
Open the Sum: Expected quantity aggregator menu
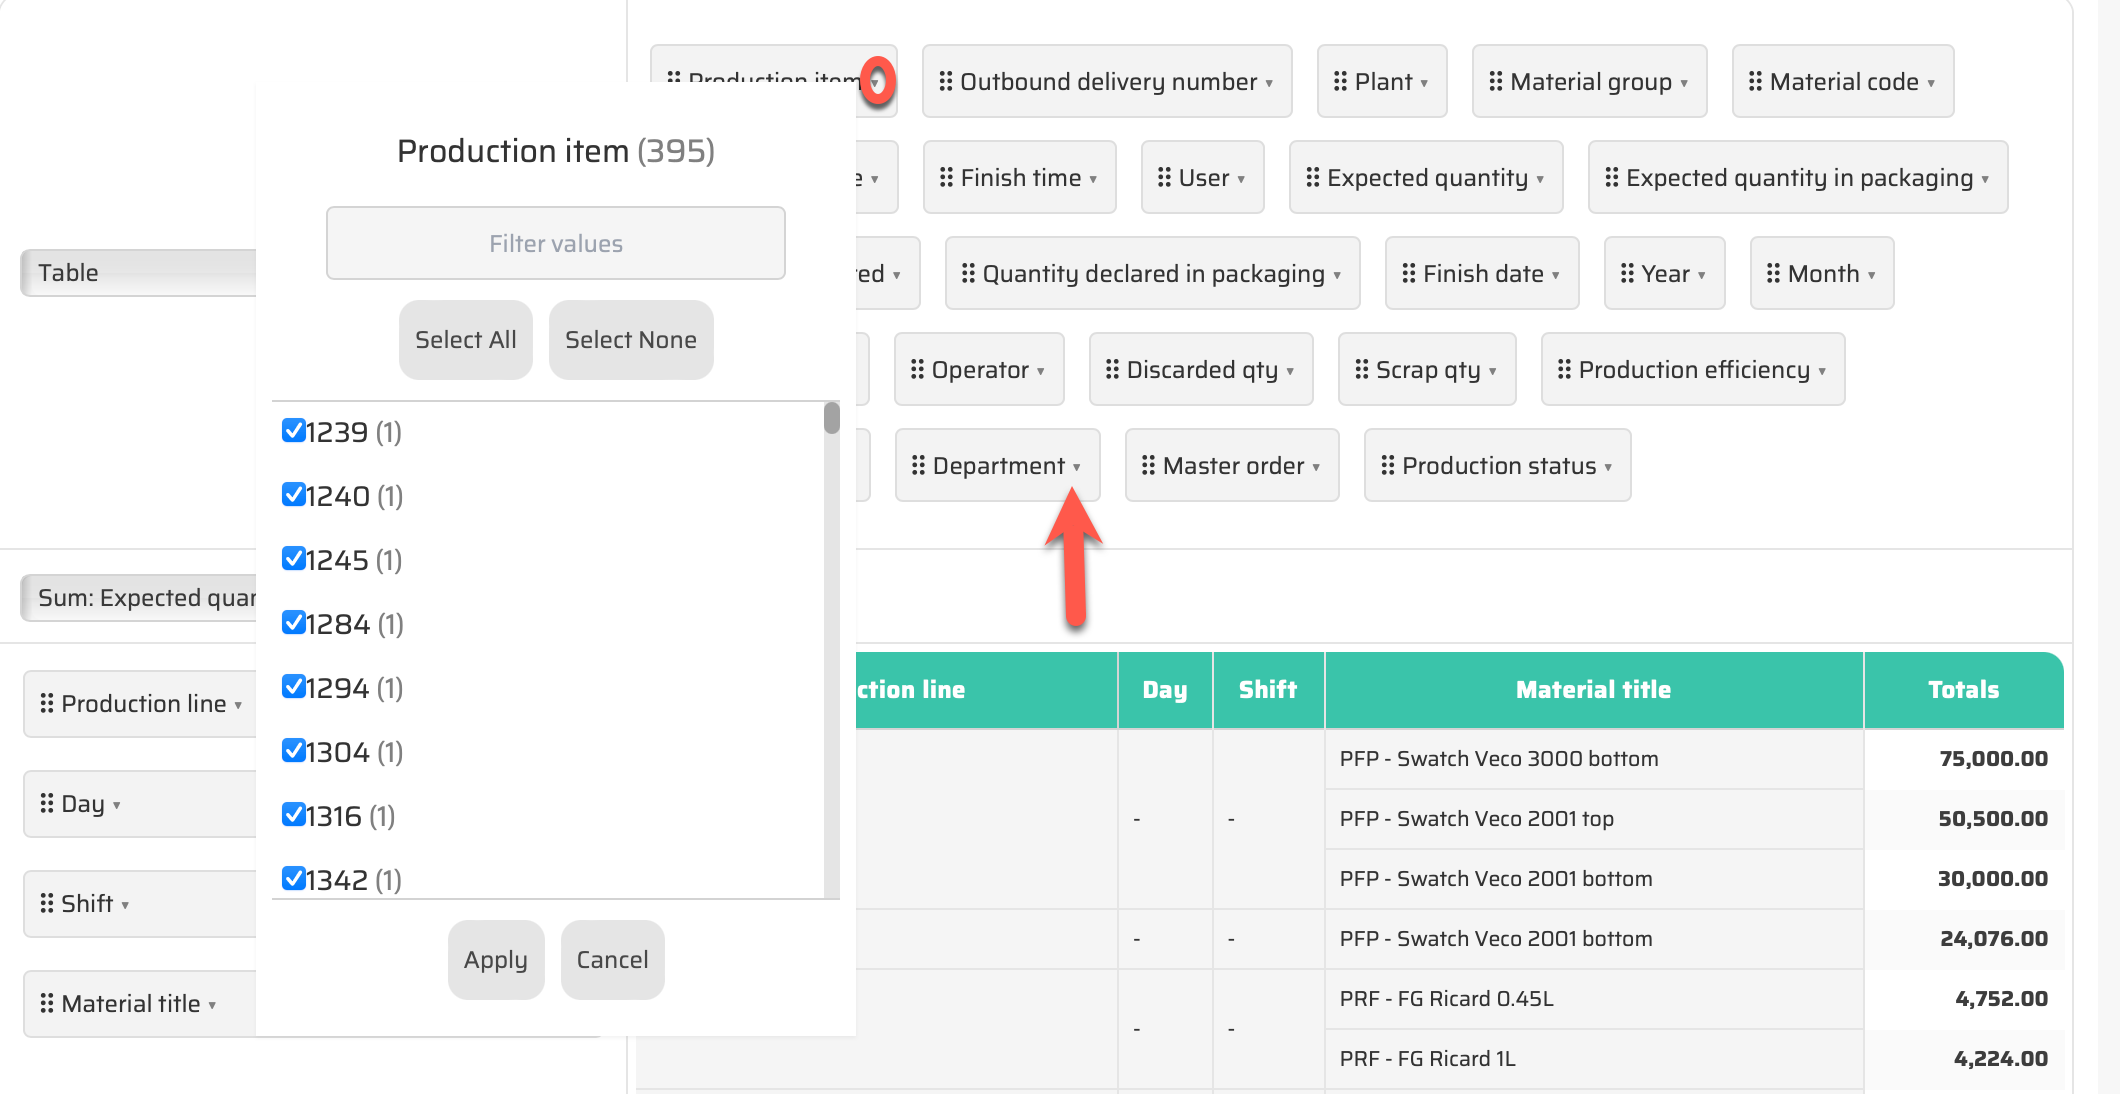(140, 598)
